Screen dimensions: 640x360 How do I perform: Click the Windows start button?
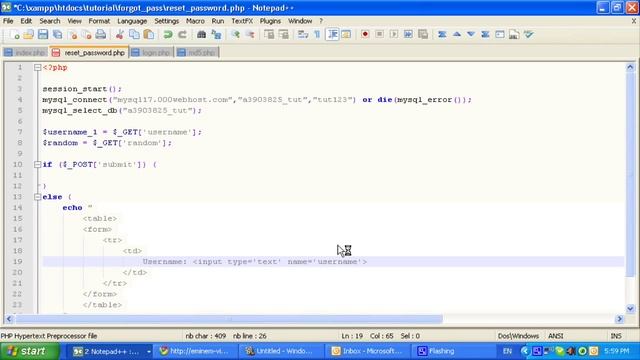tap(29, 351)
